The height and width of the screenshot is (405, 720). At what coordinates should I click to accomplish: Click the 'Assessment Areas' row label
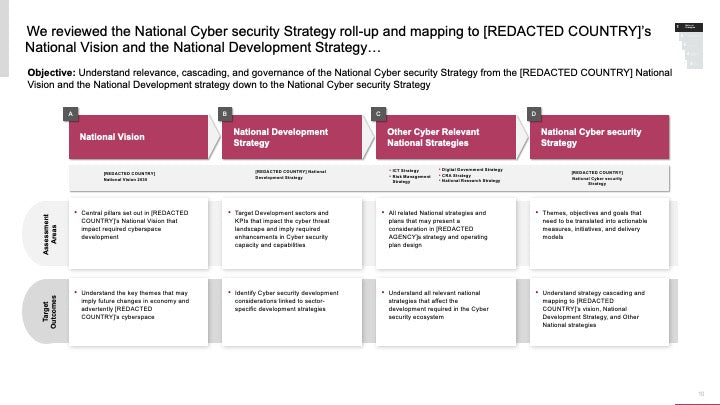49,234
